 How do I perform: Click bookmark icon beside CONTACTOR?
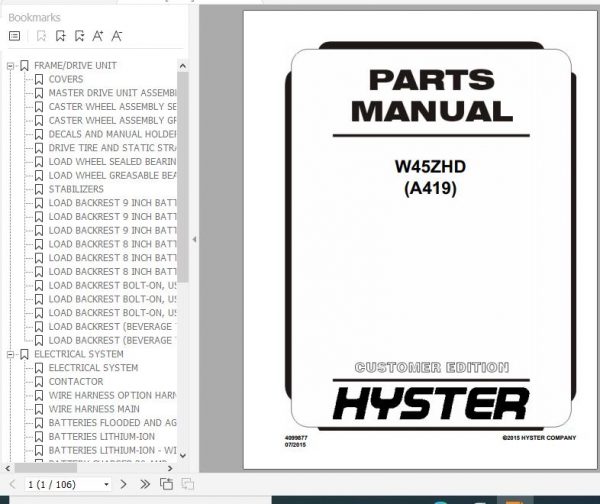click(x=39, y=382)
